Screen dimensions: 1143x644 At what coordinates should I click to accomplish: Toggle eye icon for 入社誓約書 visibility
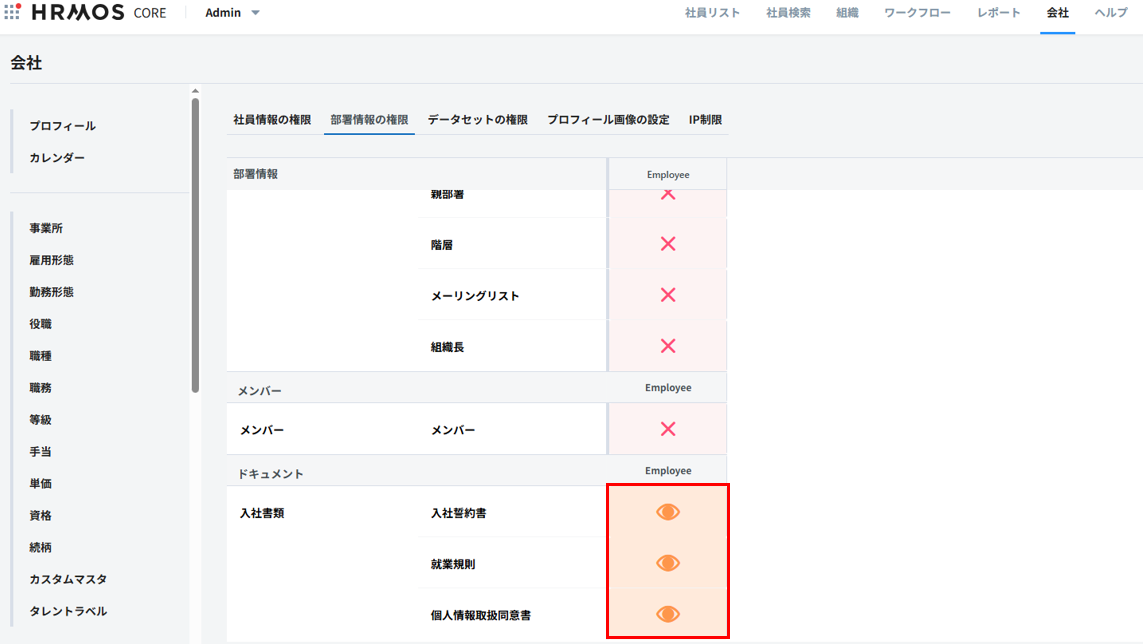pyautogui.click(x=668, y=512)
